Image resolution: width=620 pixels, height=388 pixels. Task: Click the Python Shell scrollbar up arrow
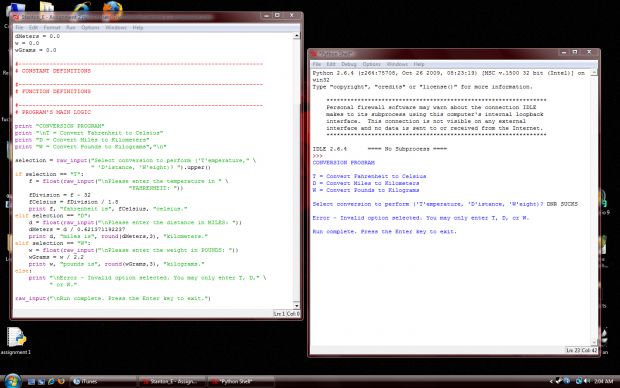594,73
